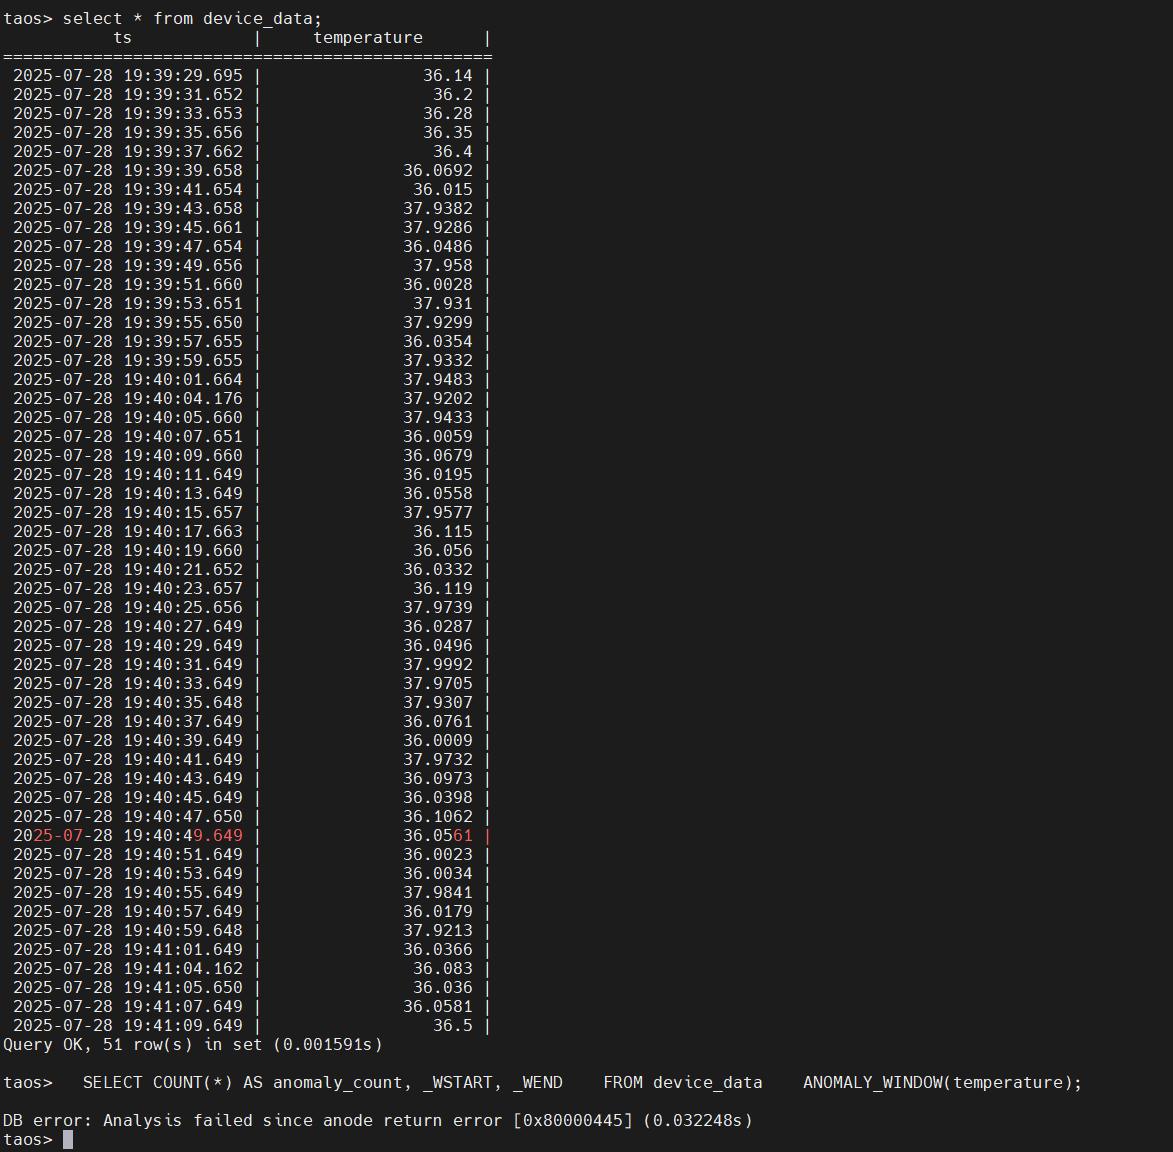Screen dimensions: 1173x1152
Task: Click the red-highlighted timestamp ending 19:40:49.649
Action: pyautogui.click(x=127, y=836)
